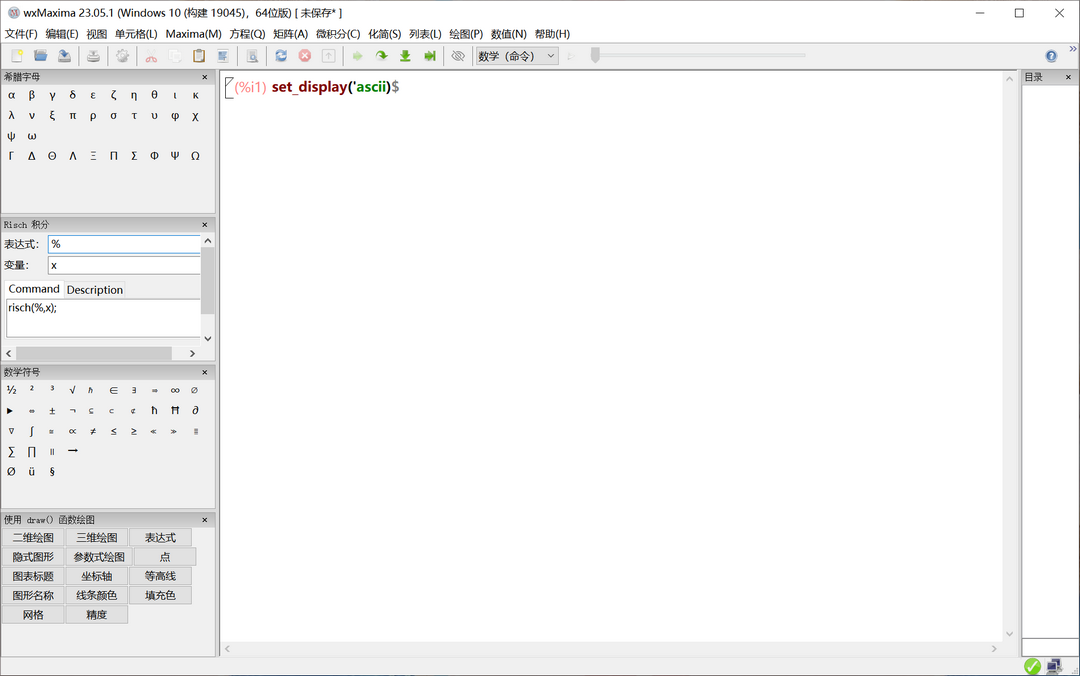Toggle hide-output crossed eye icon
This screenshot has width=1080, height=676.
pyautogui.click(x=458, y=56)
